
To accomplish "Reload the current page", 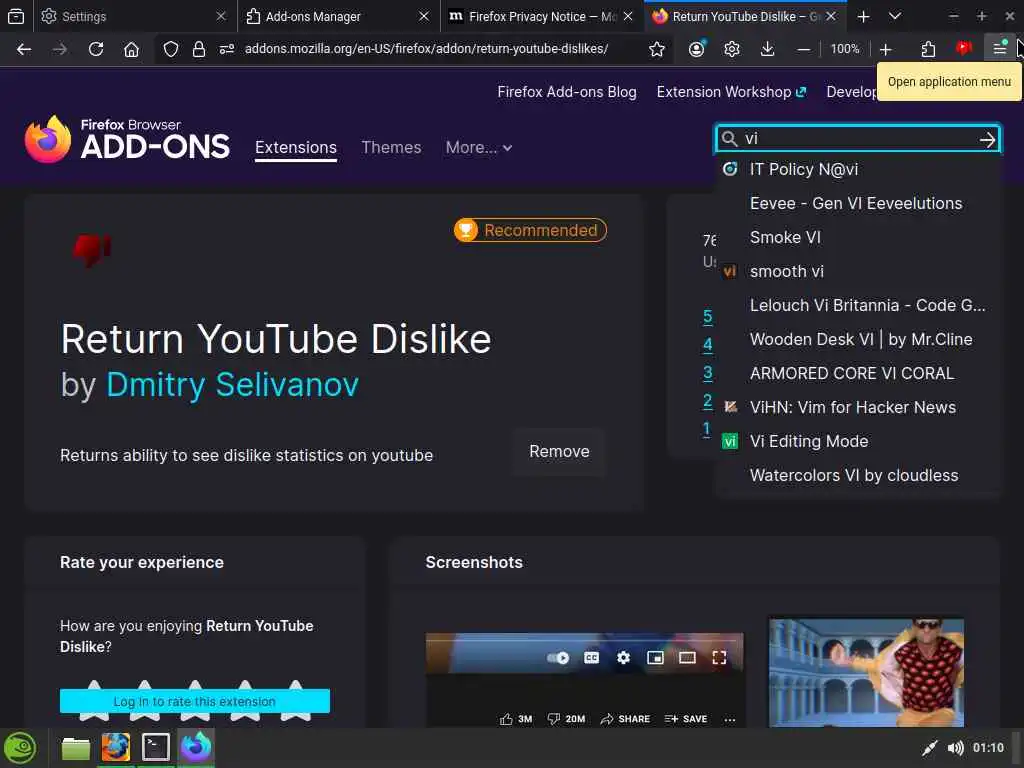I will pyautogui.click(x=96, y=49).
